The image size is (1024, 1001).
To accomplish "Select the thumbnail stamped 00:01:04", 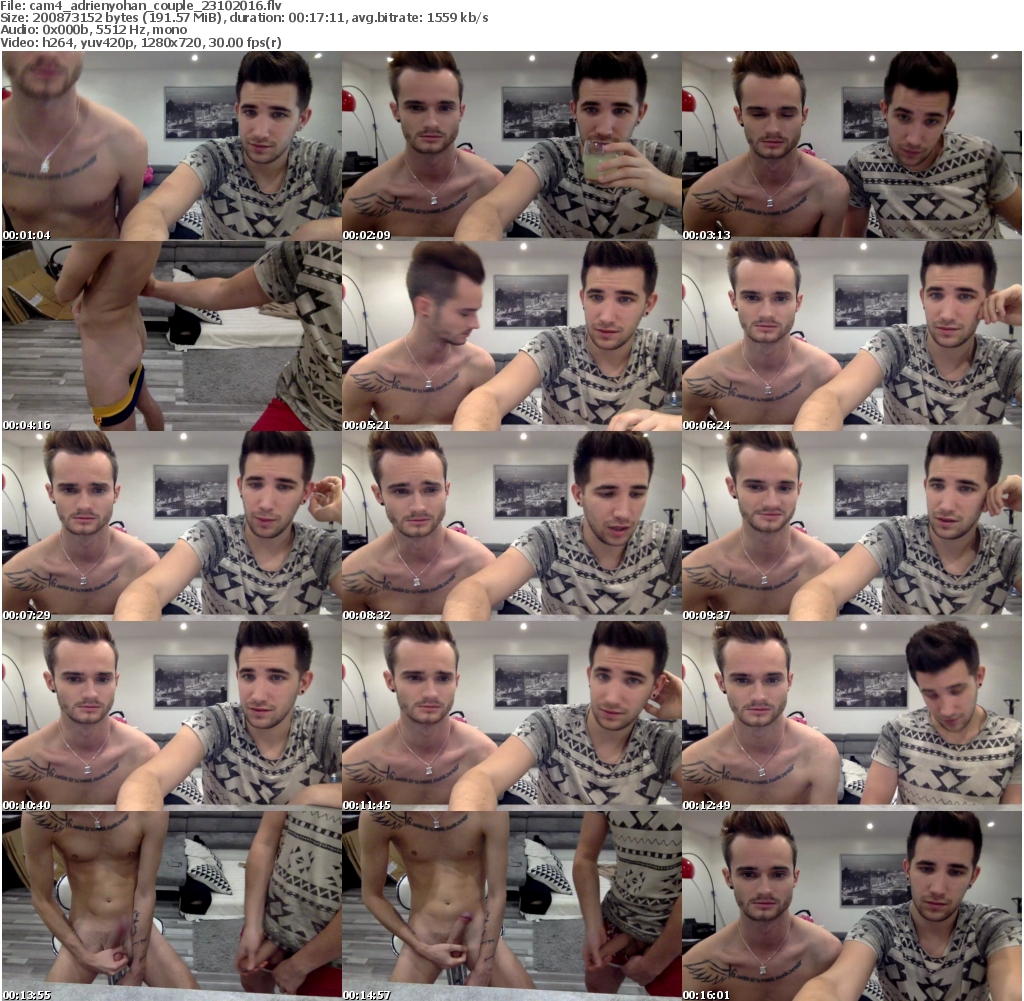I will click(x=172, y=146).
